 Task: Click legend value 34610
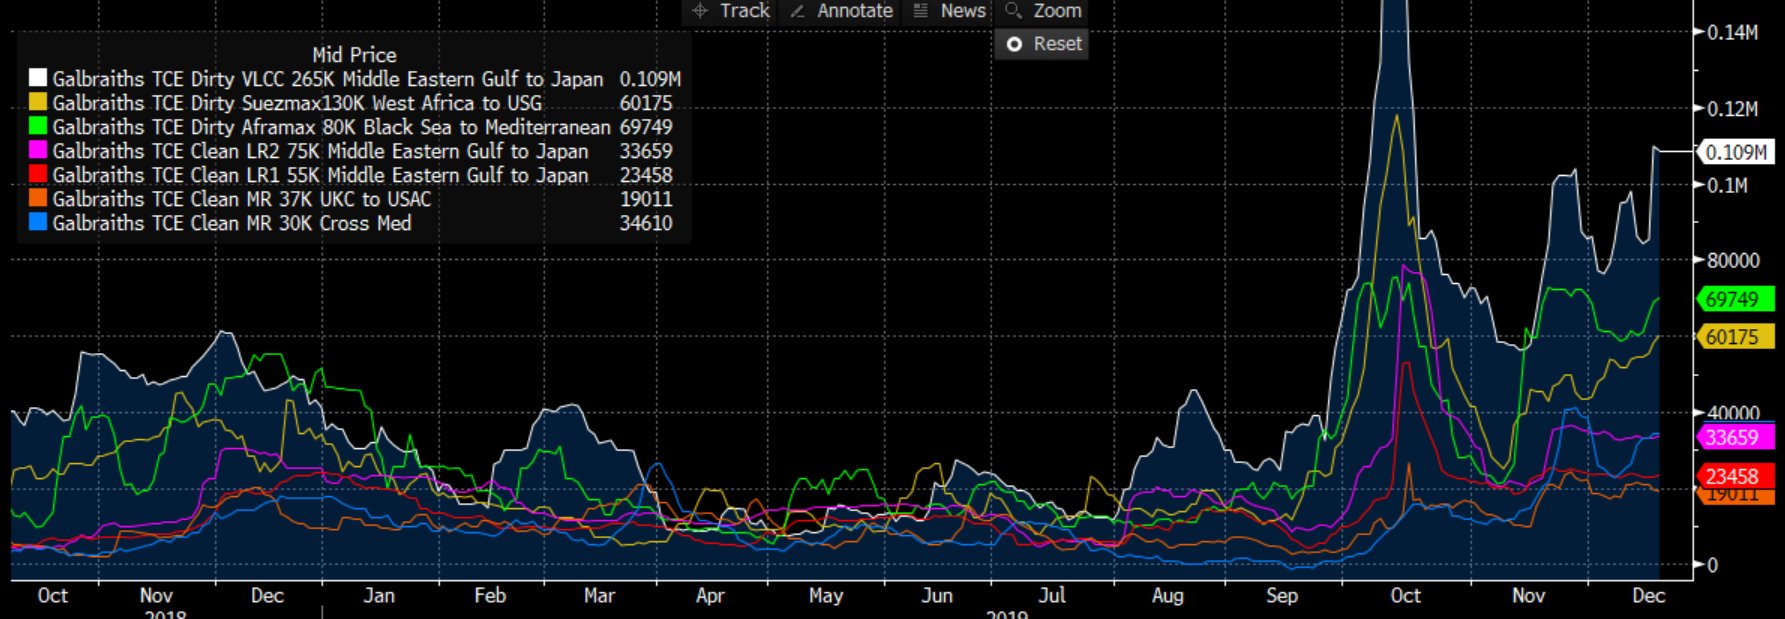point(646,223)
